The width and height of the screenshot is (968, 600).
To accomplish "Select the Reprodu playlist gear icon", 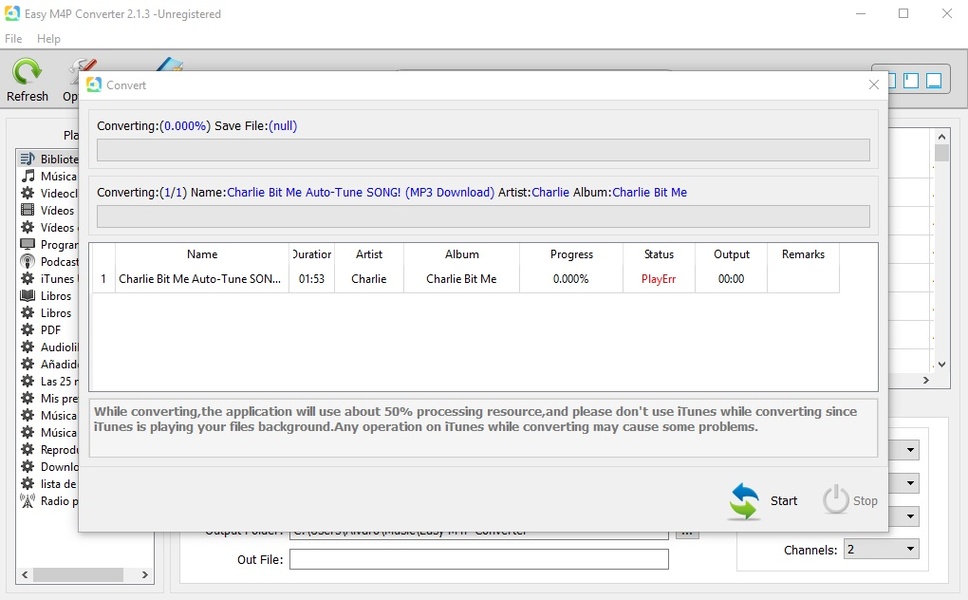I will pos(27,449).
